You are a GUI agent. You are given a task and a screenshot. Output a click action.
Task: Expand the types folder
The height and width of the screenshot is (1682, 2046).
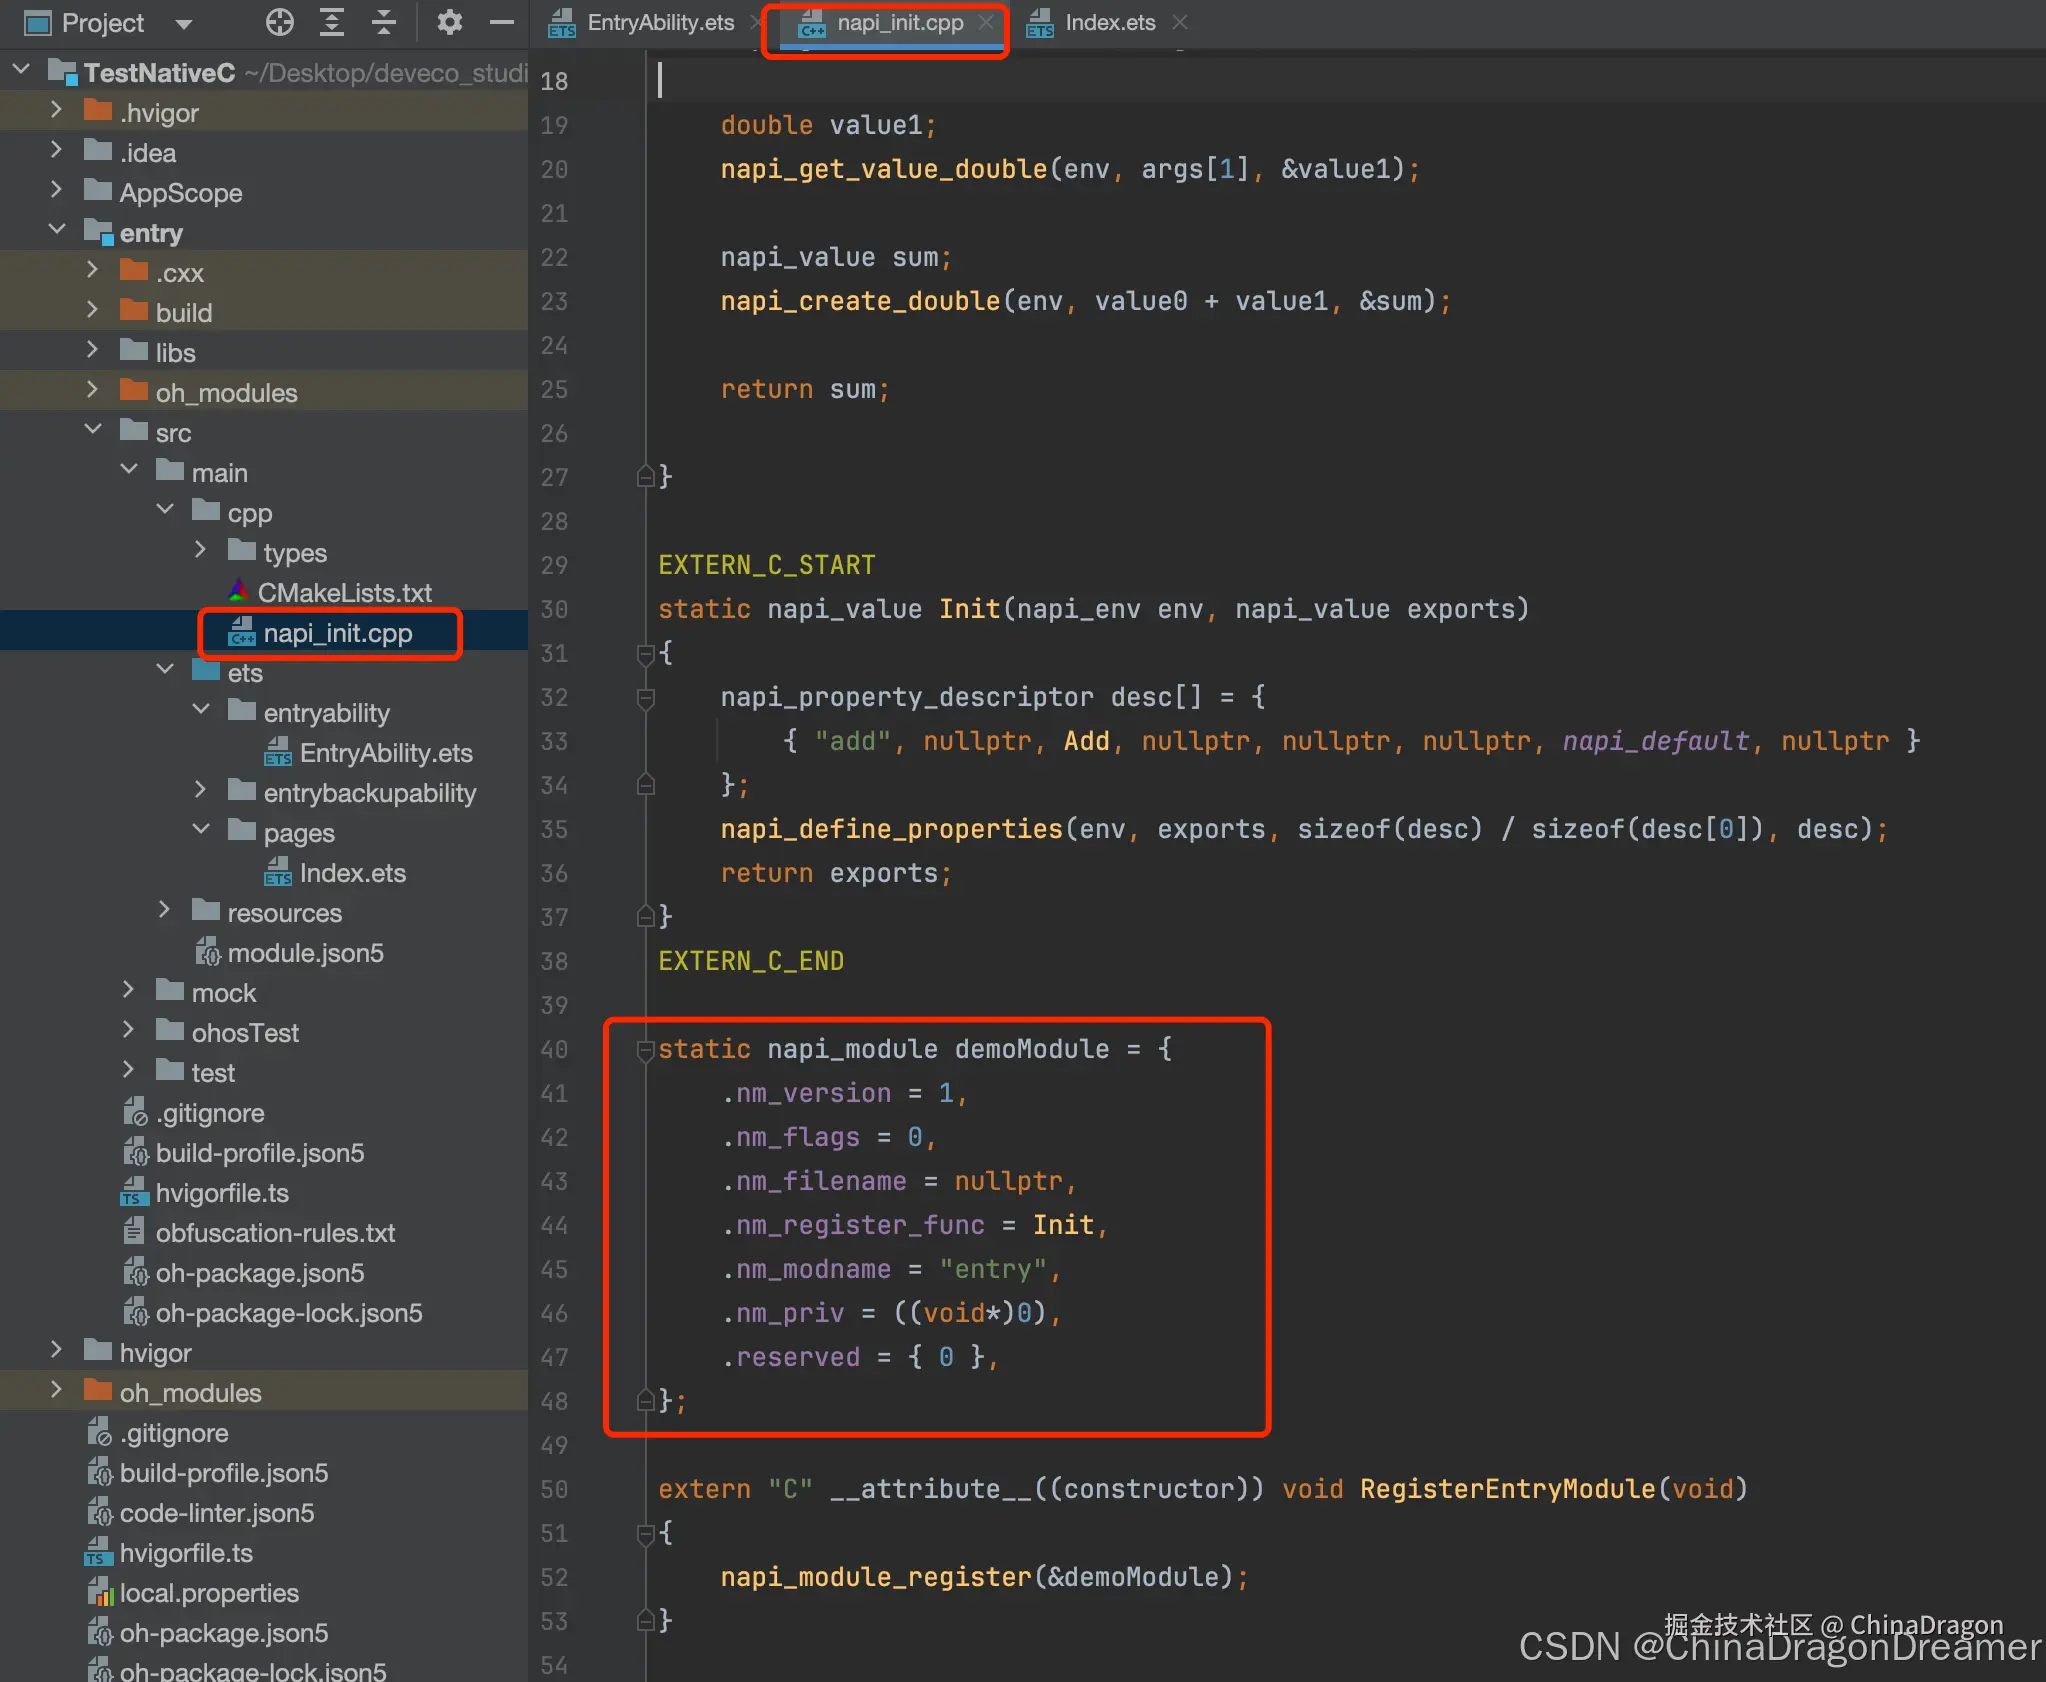point(200,551)
